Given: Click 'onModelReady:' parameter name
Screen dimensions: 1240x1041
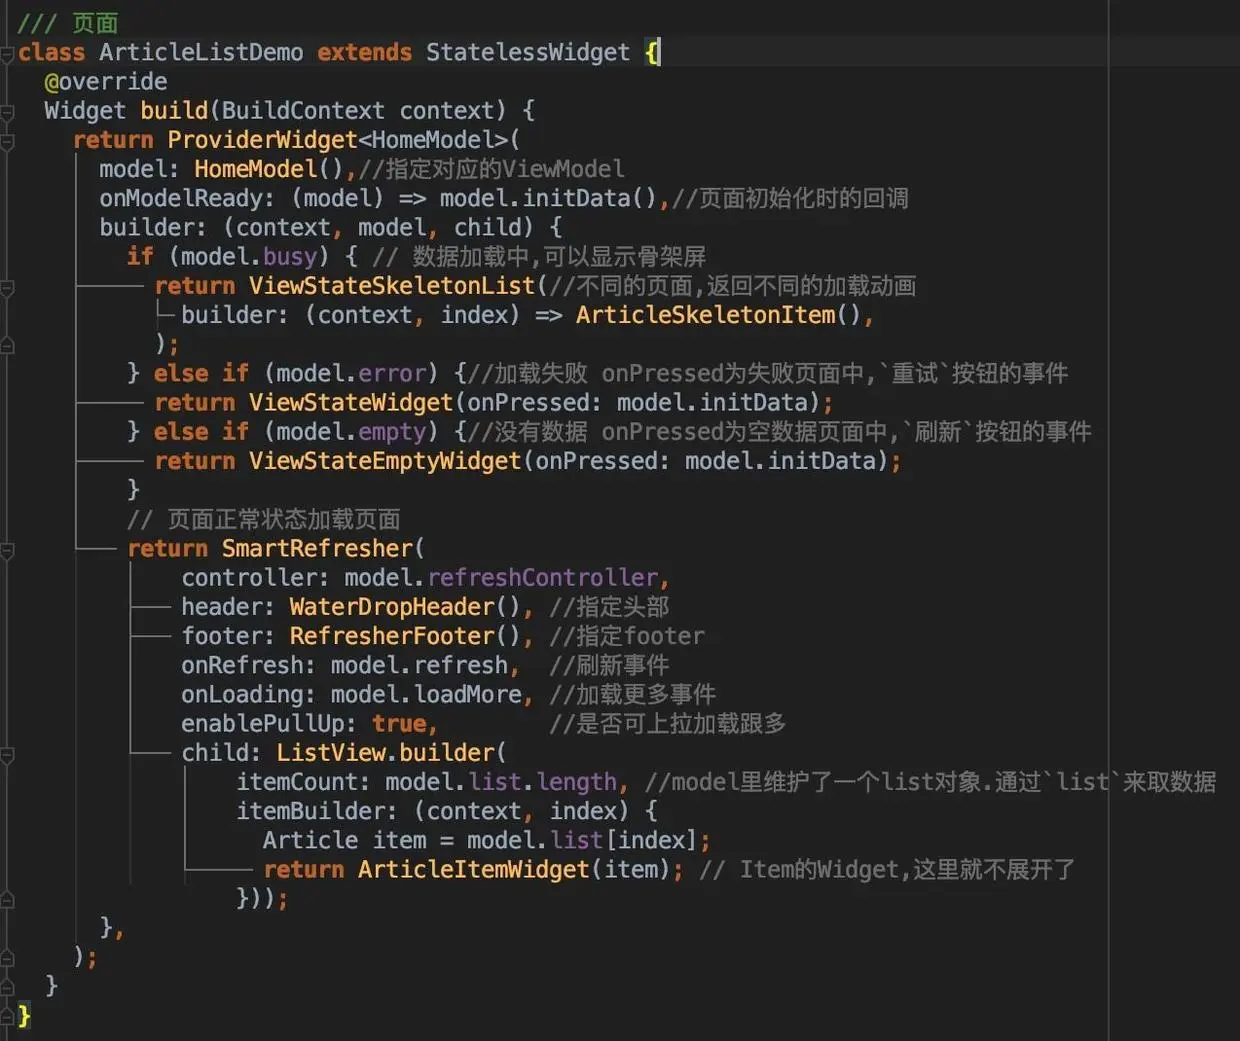Looking at the screenshot, I should click(187, 198).
